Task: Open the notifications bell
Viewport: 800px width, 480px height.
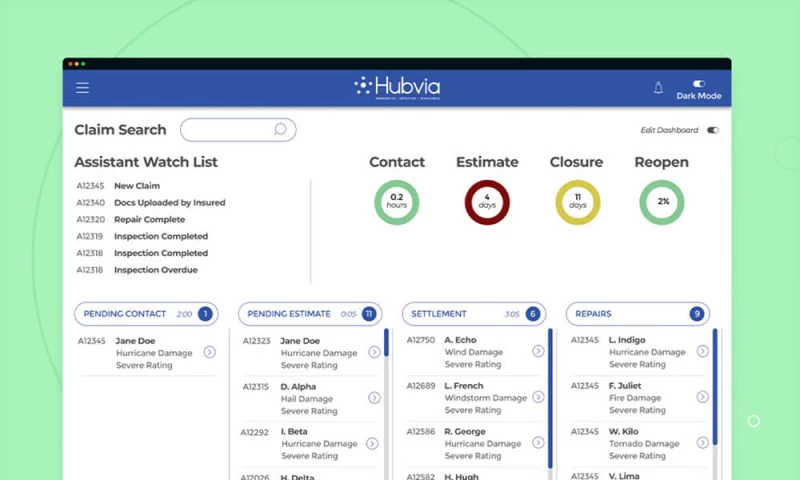Action: (658, 88)
